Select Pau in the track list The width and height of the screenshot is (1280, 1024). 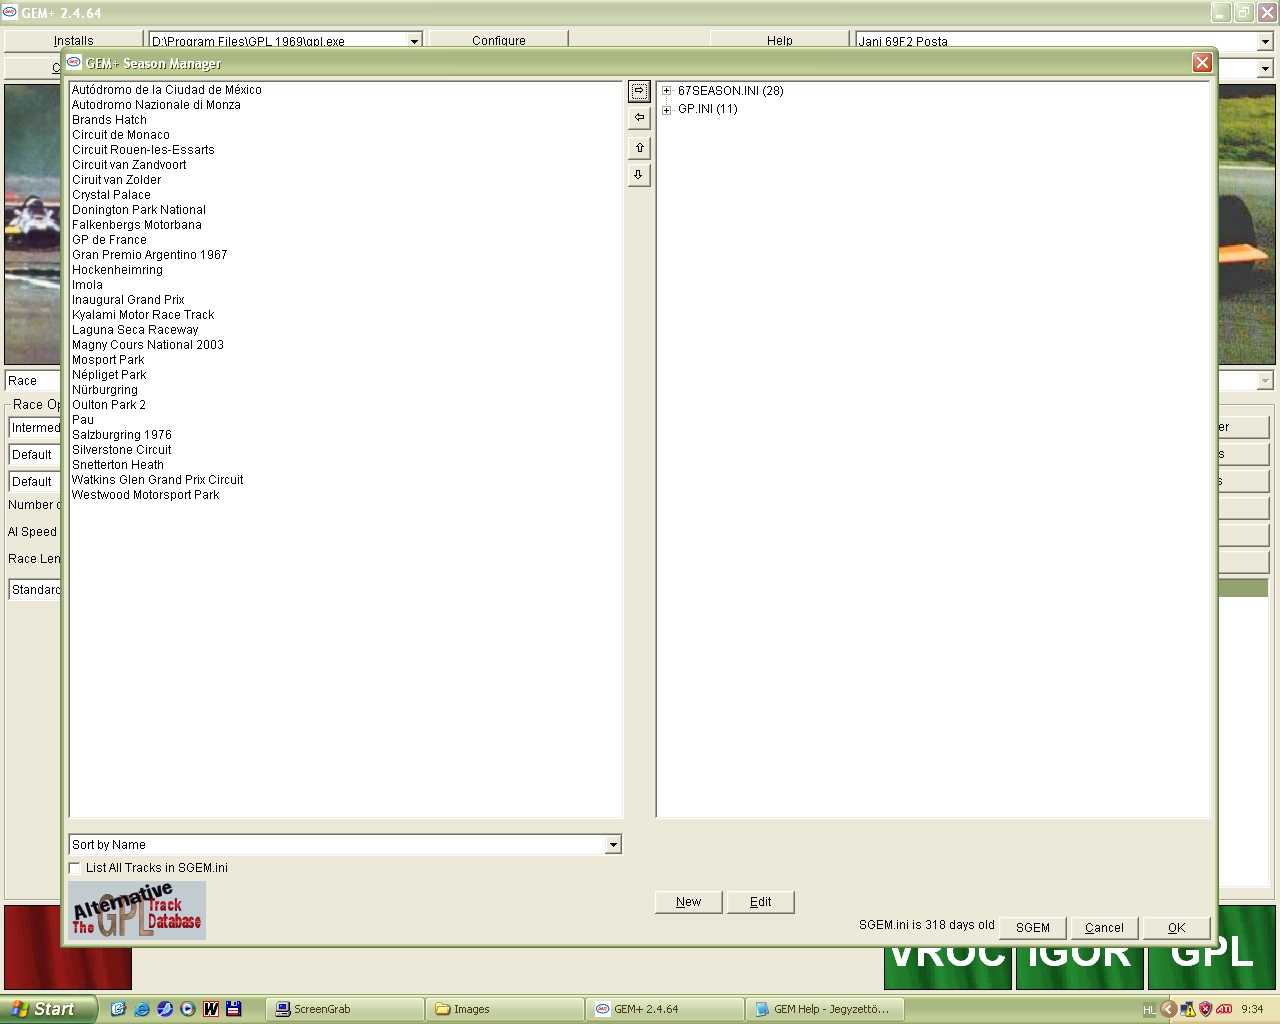click(x=83, y=420)
